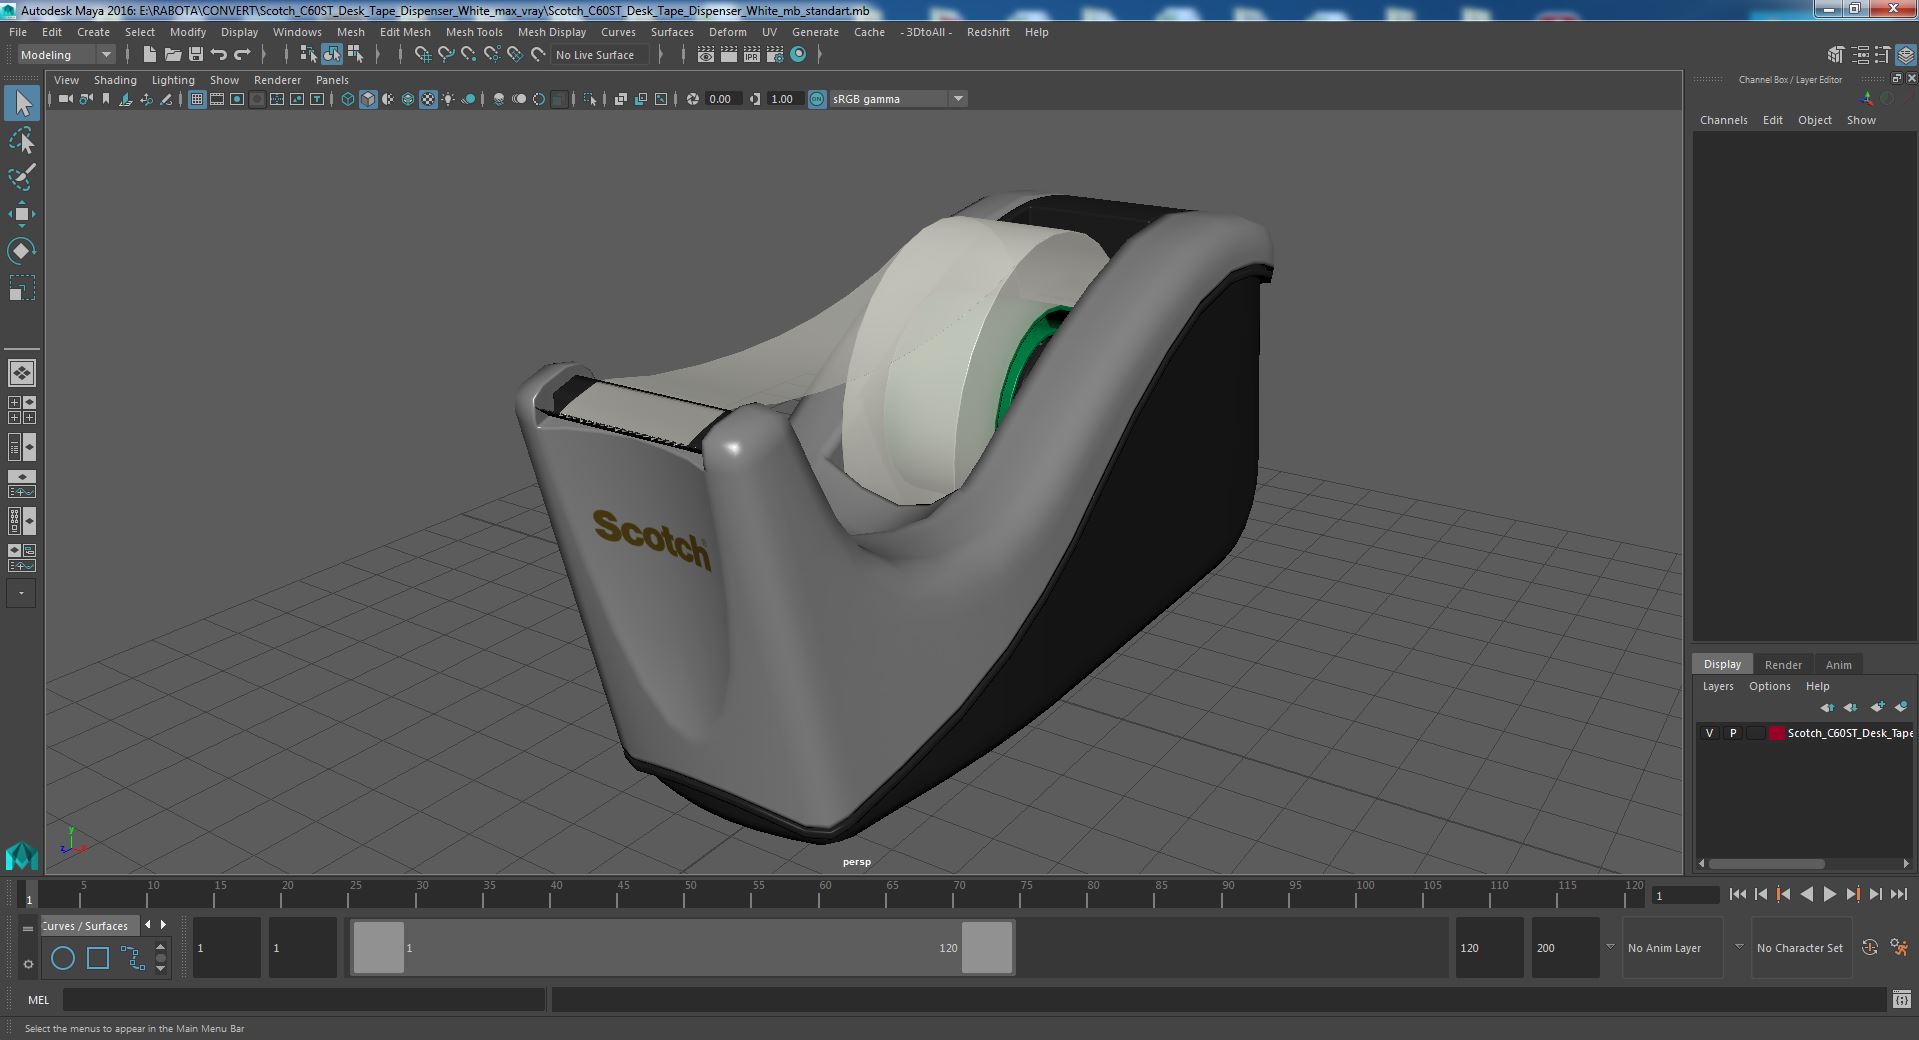Image resolution: width=1919 pixels, height=1040 pixels.
Task: Click red layer color swatch
Action: pyautogui.click(x=1777, y=733)
